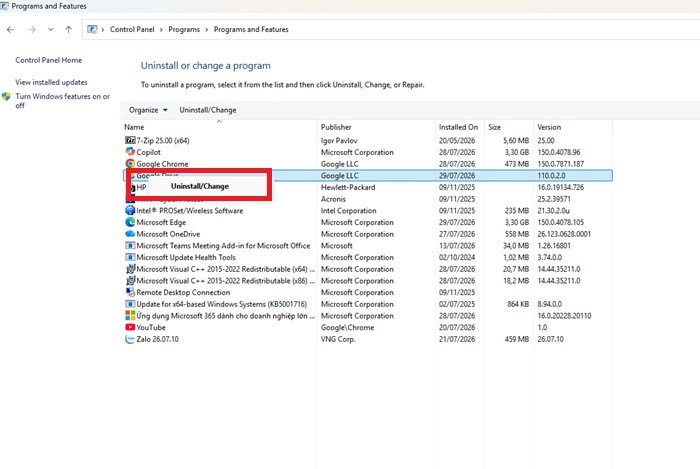Click the Microsoft Update Health Tools icon
The height and width of the screenshot is (469, 700).
click(130, 257)
